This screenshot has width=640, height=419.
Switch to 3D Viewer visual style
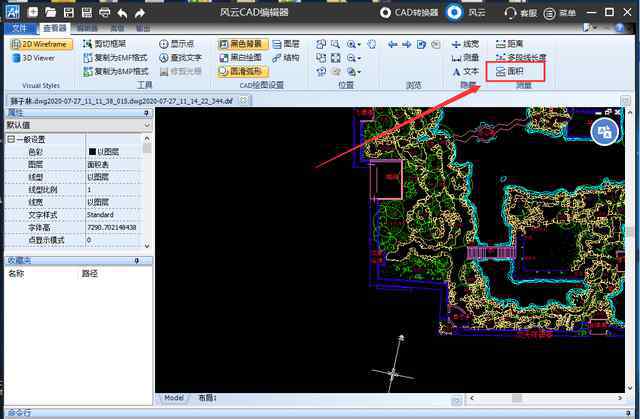[x=38, y=59]
